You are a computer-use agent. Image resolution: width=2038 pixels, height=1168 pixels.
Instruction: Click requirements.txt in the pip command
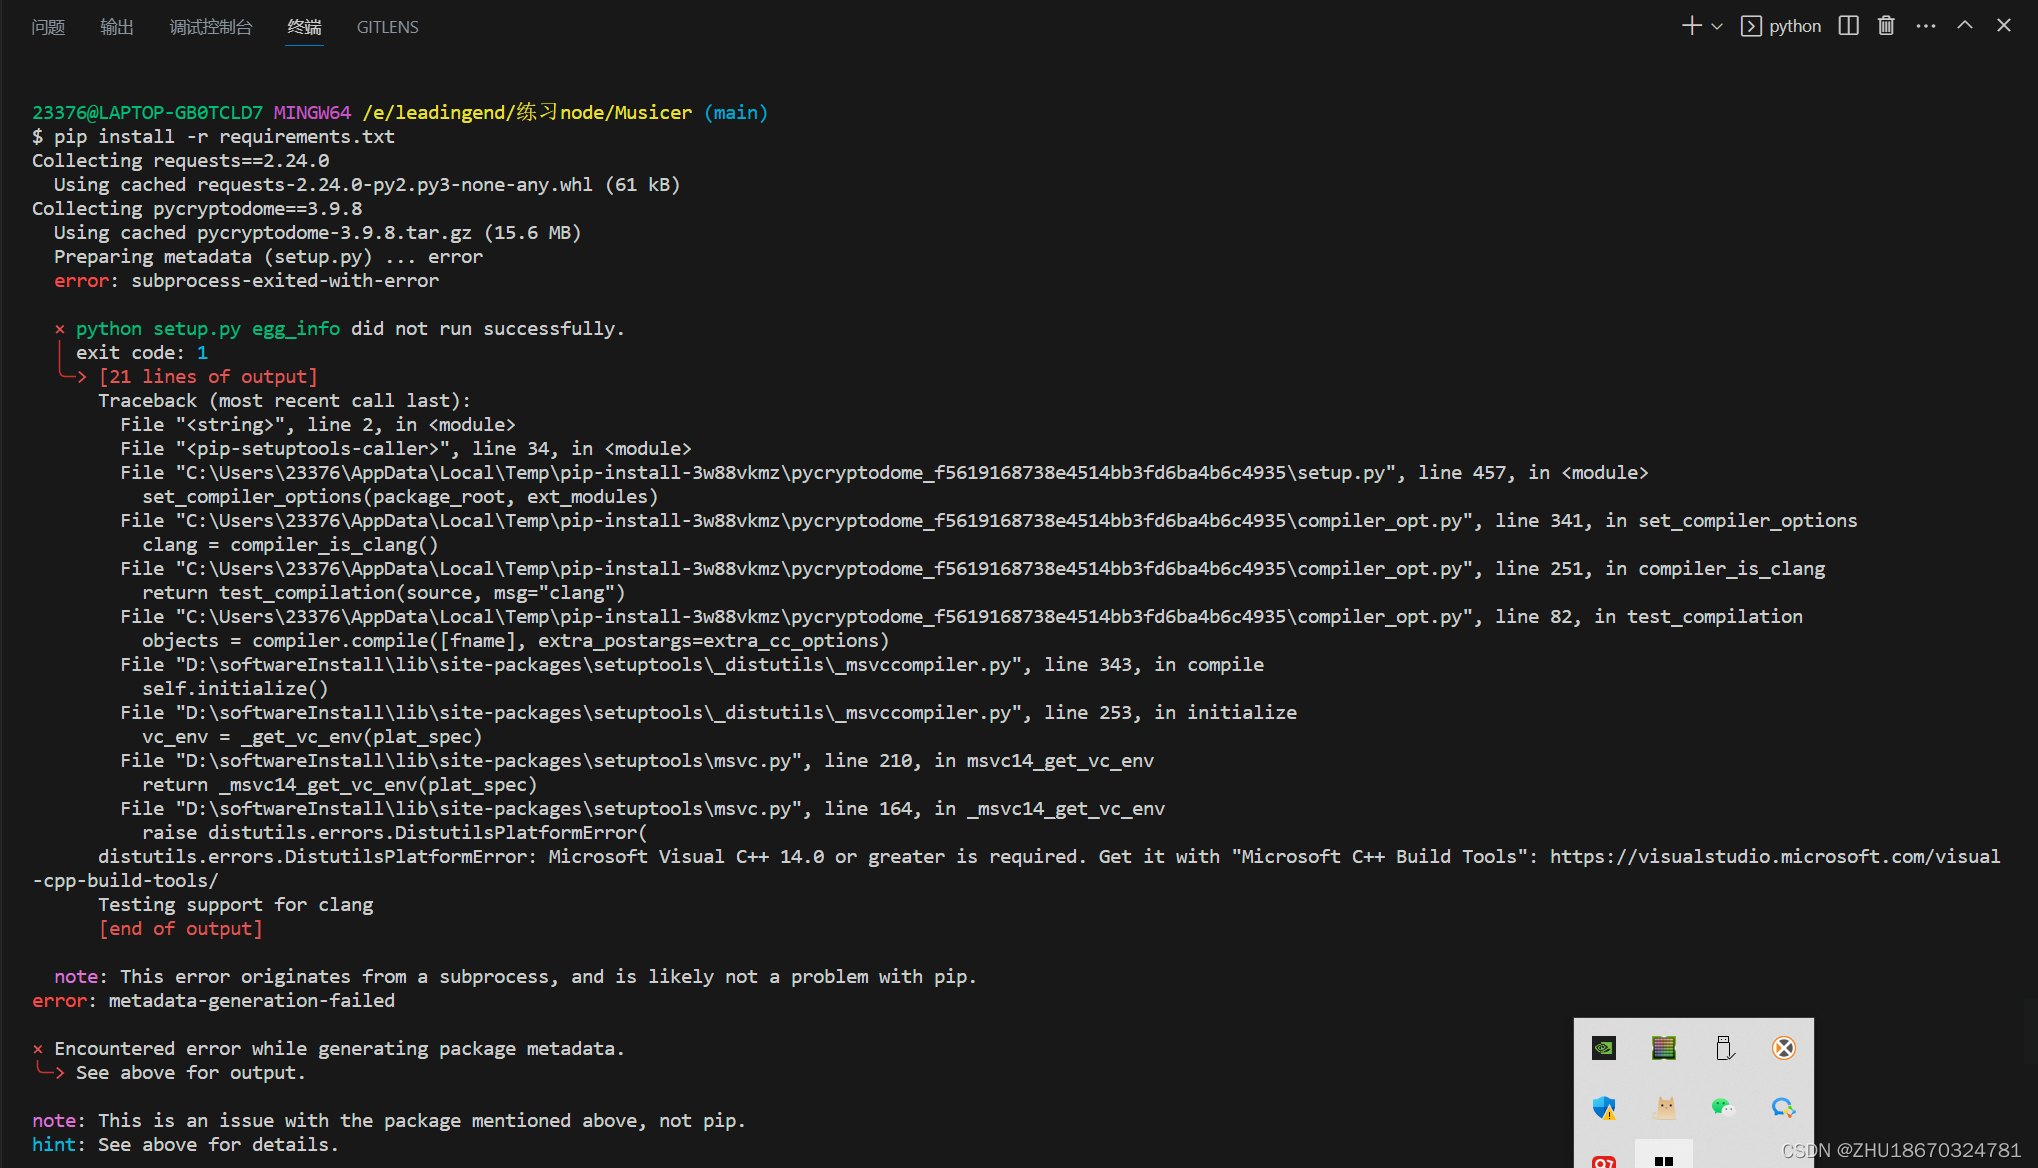pos(307,137)
